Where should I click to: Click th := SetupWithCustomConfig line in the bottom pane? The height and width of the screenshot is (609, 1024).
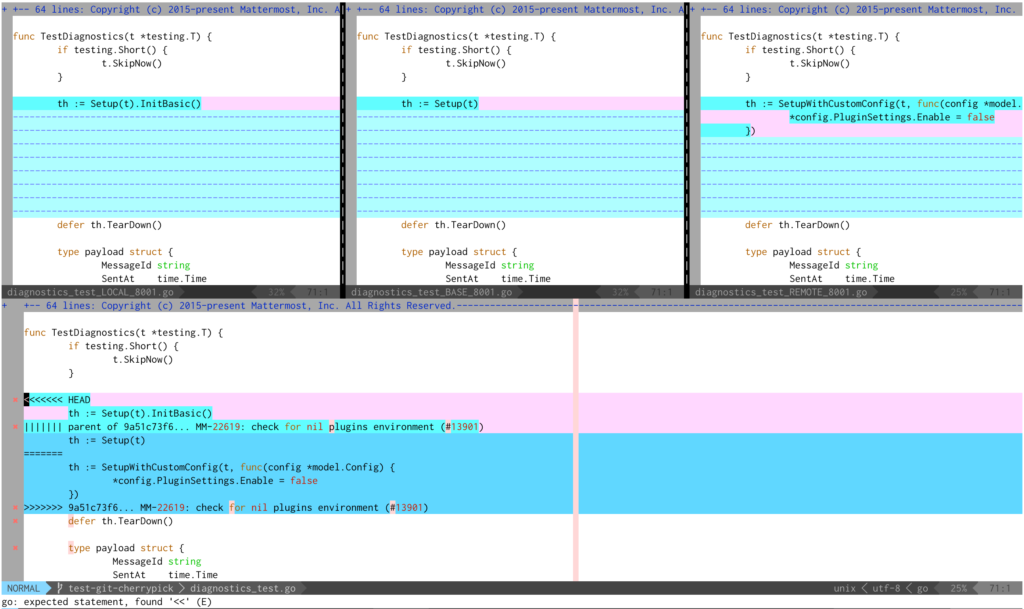(x=231, y=467)
